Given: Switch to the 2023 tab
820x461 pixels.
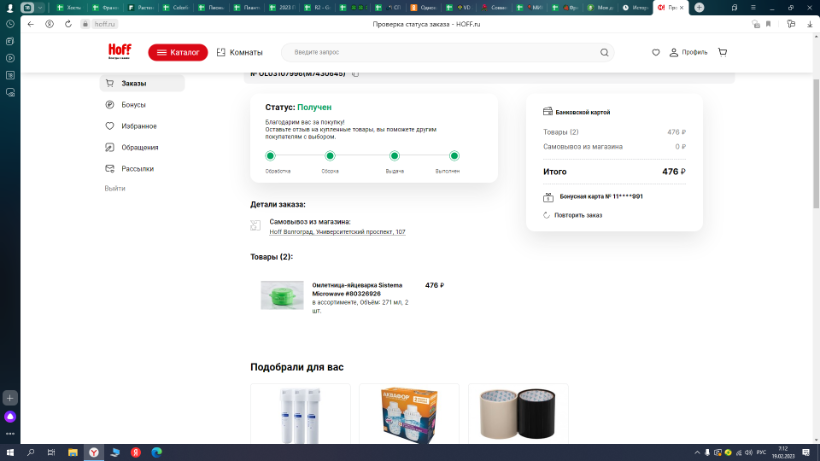Looking at the screenshot, I should tap(282, 7).
